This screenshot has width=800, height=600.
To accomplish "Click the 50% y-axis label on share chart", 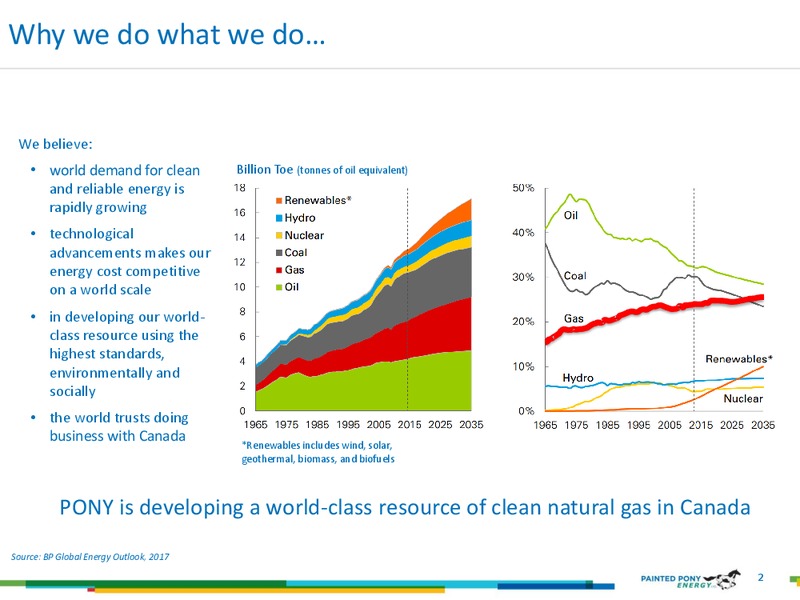I will (x=523, y=188).
